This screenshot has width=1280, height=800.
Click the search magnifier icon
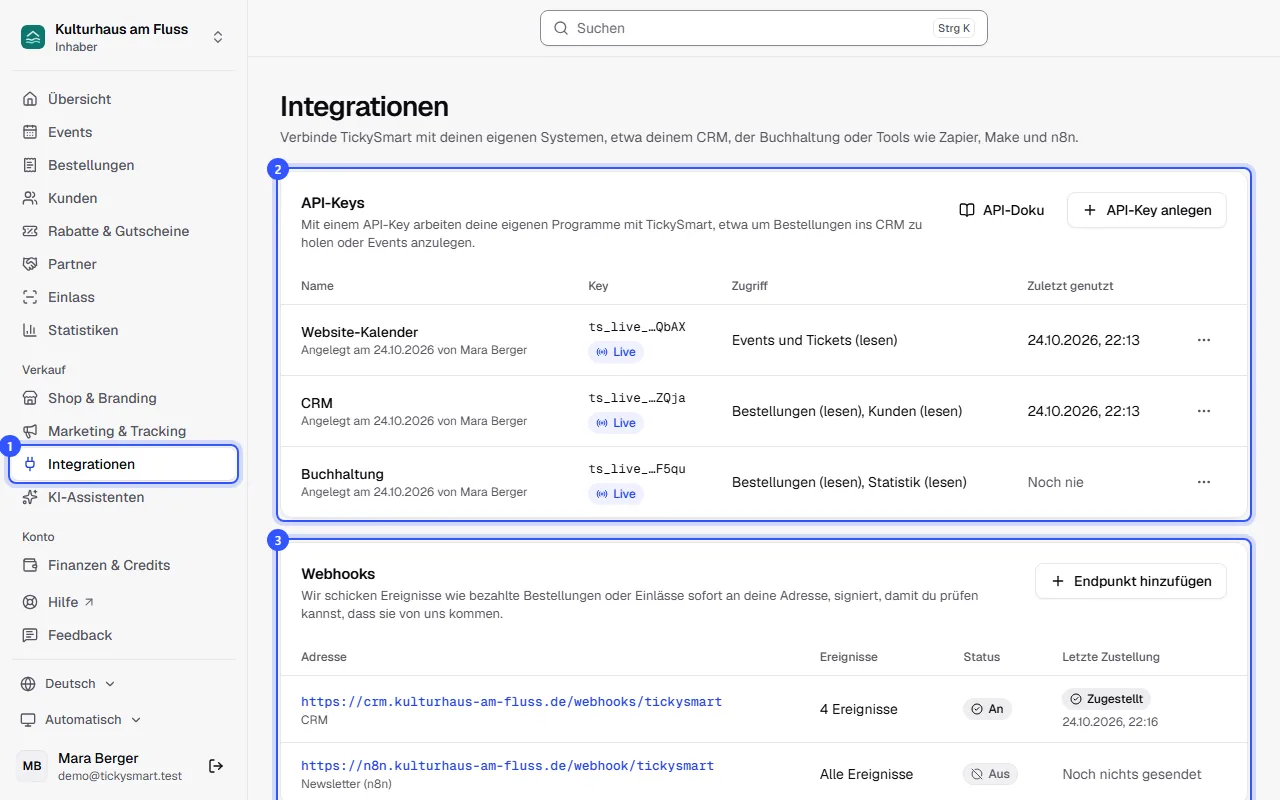(561, 28)
